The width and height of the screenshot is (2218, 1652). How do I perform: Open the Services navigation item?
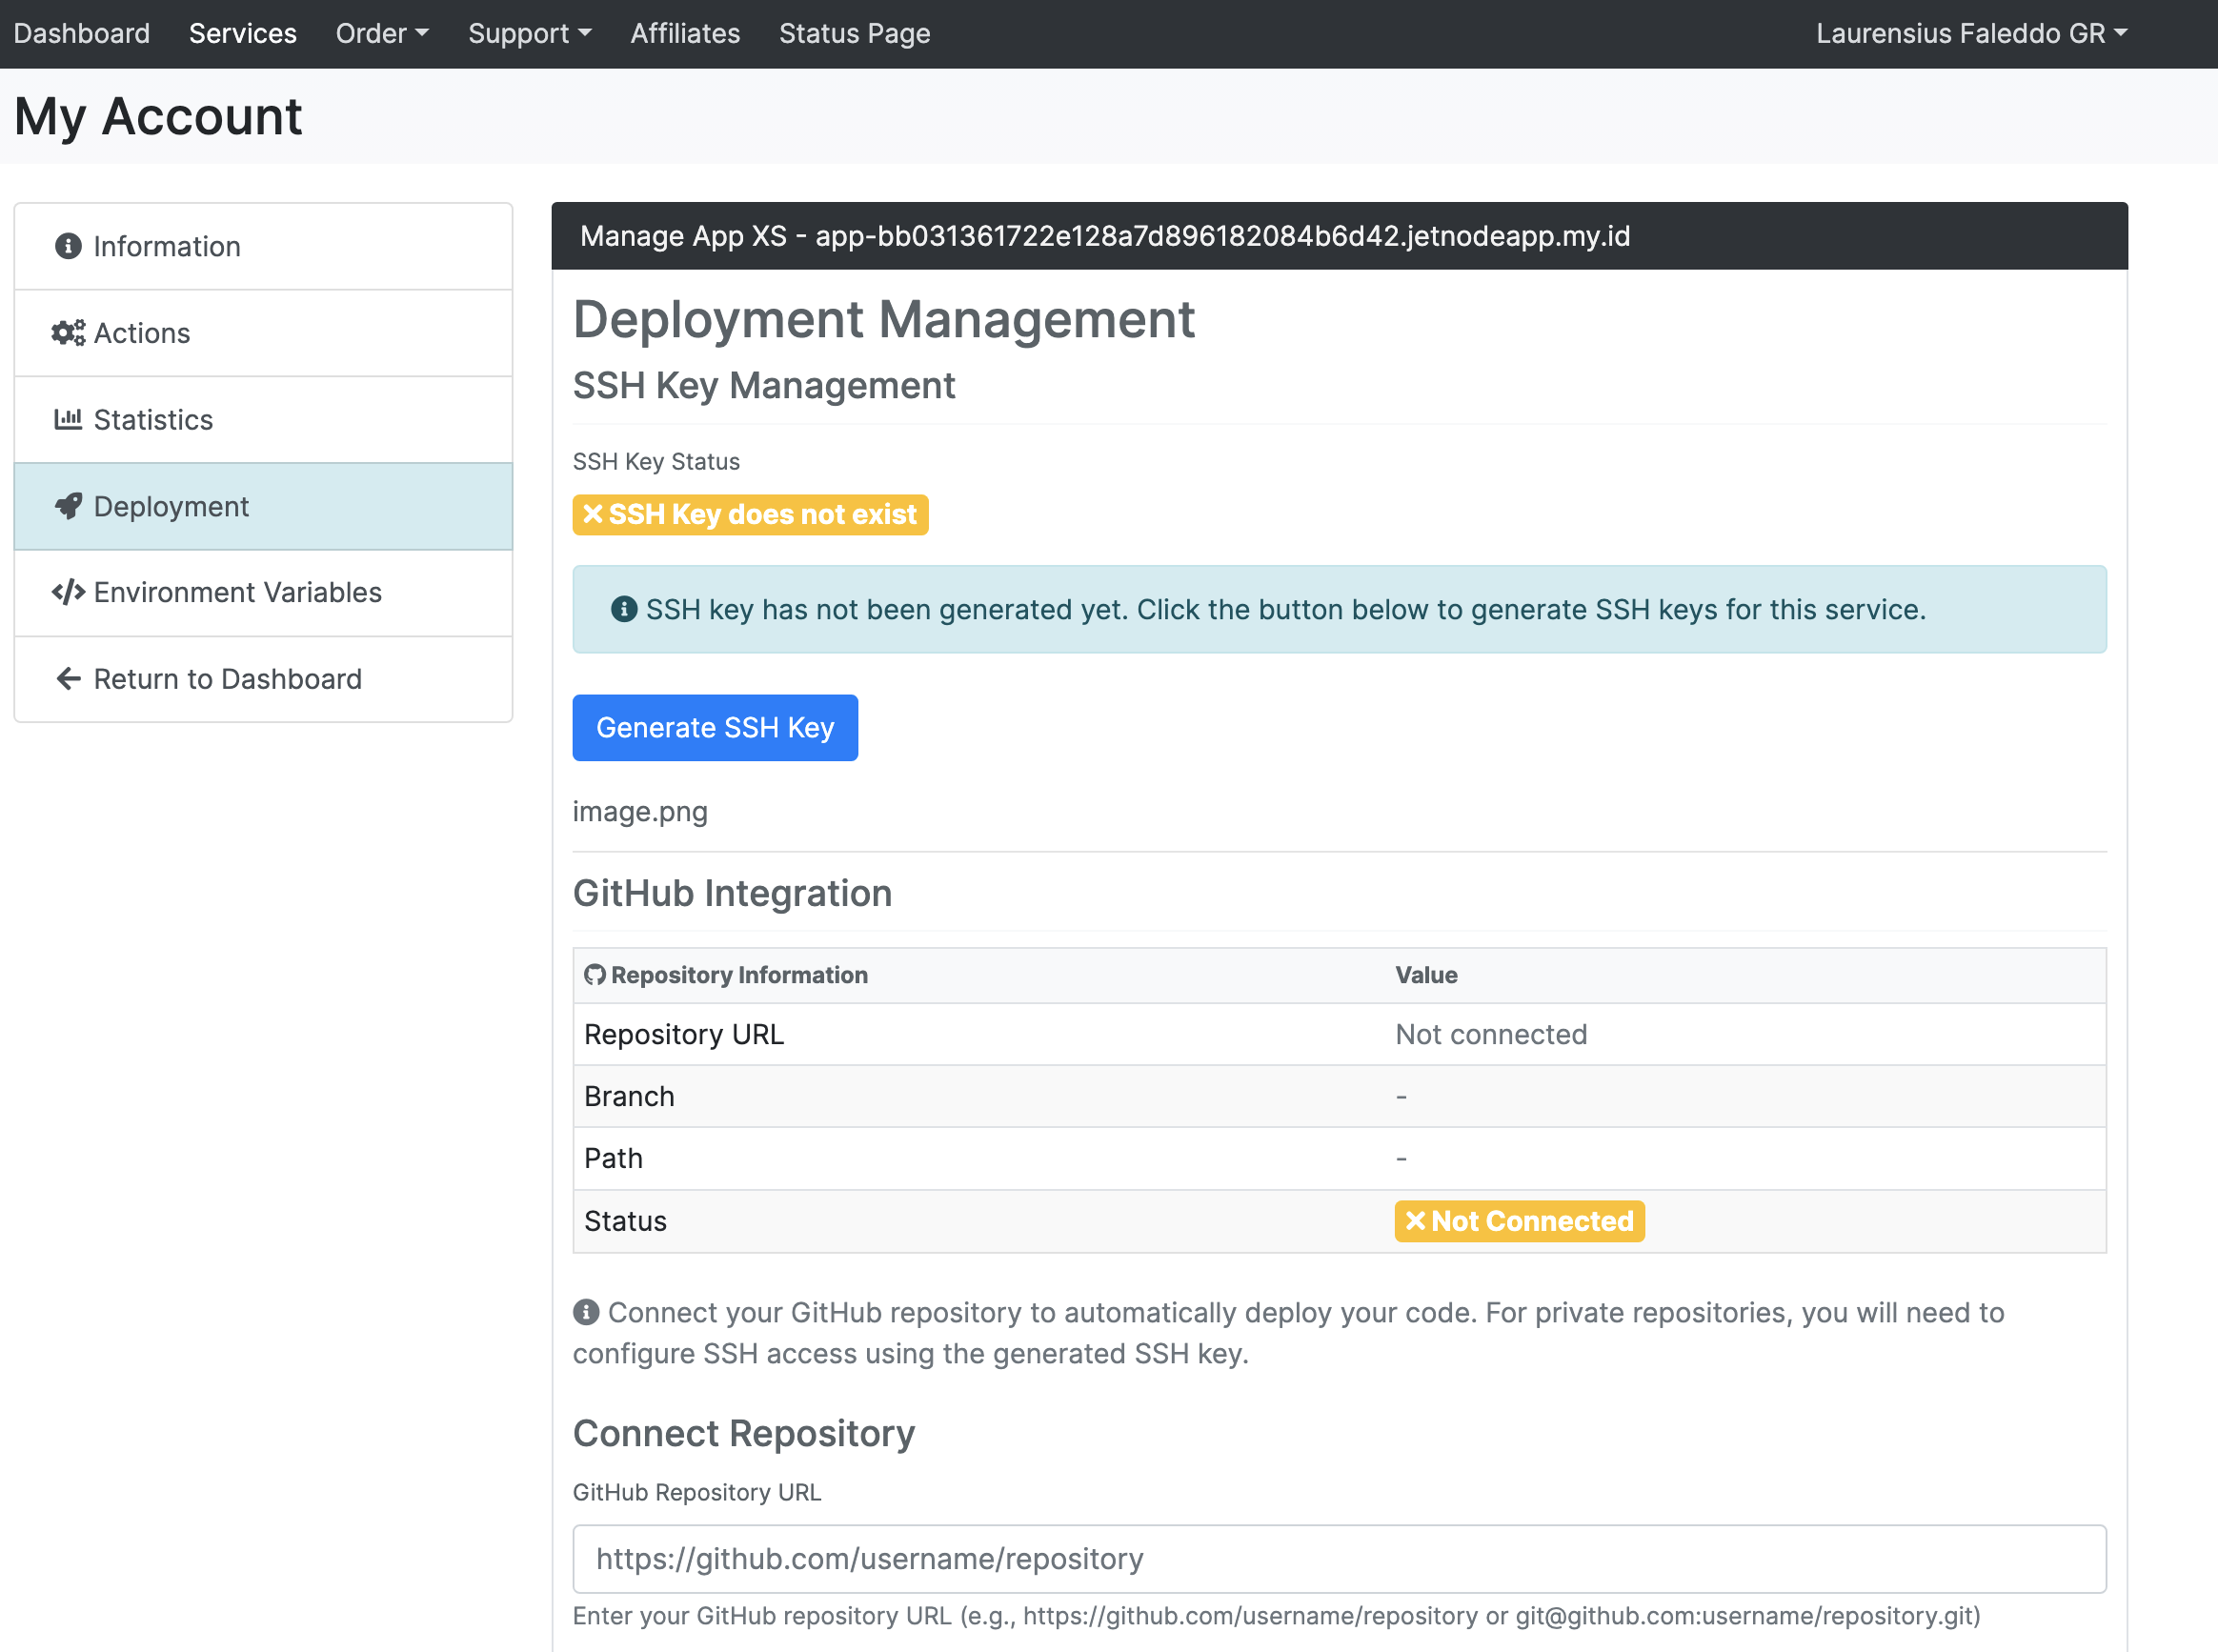243,34
